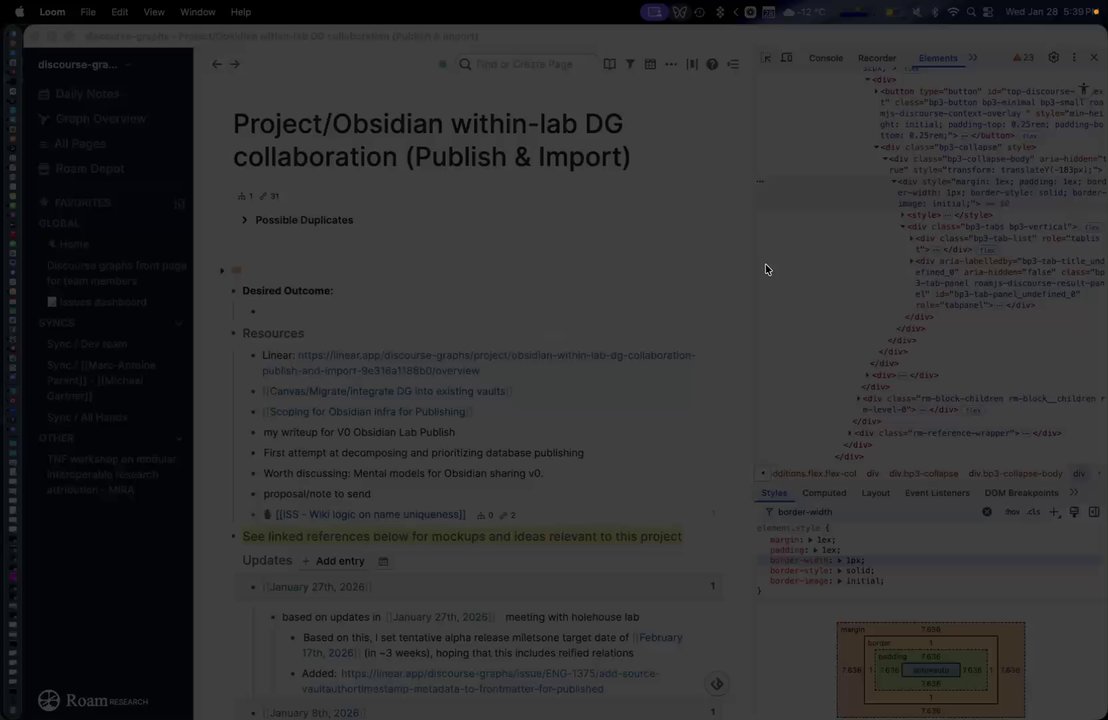
Task: Collapse the OTHER sidebar section
Action: [x=179, y=438]
